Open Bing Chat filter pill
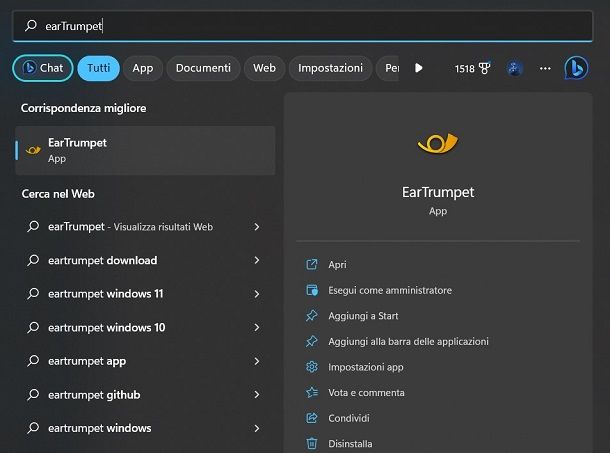610x453 pixels. coord(43,68)
